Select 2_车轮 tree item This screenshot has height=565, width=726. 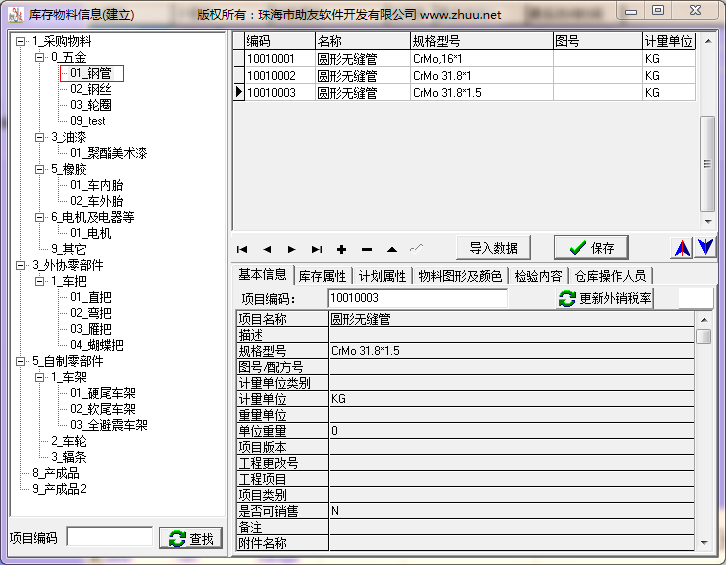(x=69, y=441)
